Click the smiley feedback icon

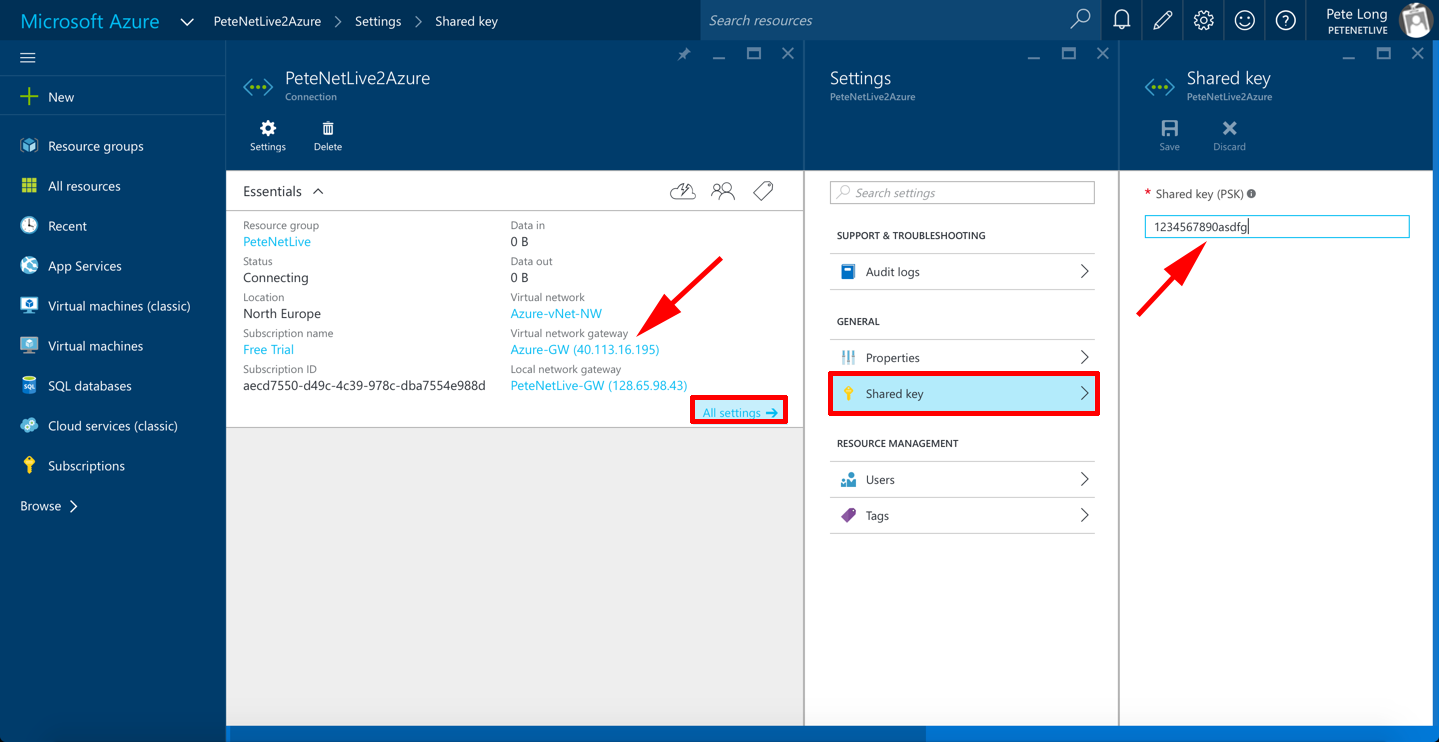pos(1245,20)
